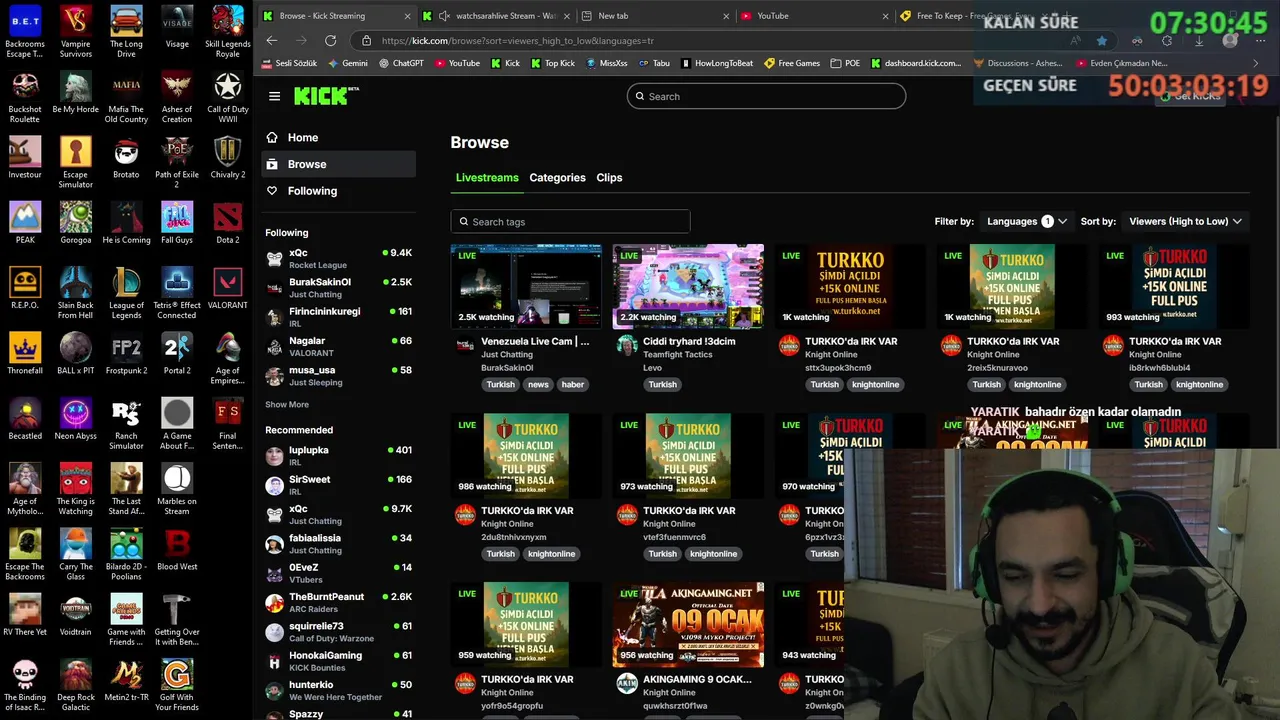Open Top Kick bookmark
Screen dimensions: 1280x720
(x=551, y=63)
